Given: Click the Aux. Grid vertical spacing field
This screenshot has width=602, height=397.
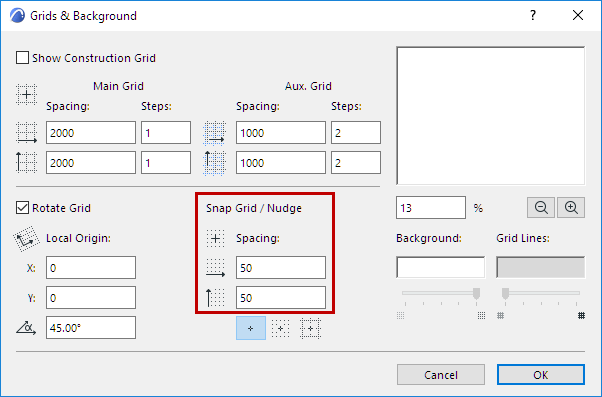Looking at the screenshot, I should (x=281, y=162).
